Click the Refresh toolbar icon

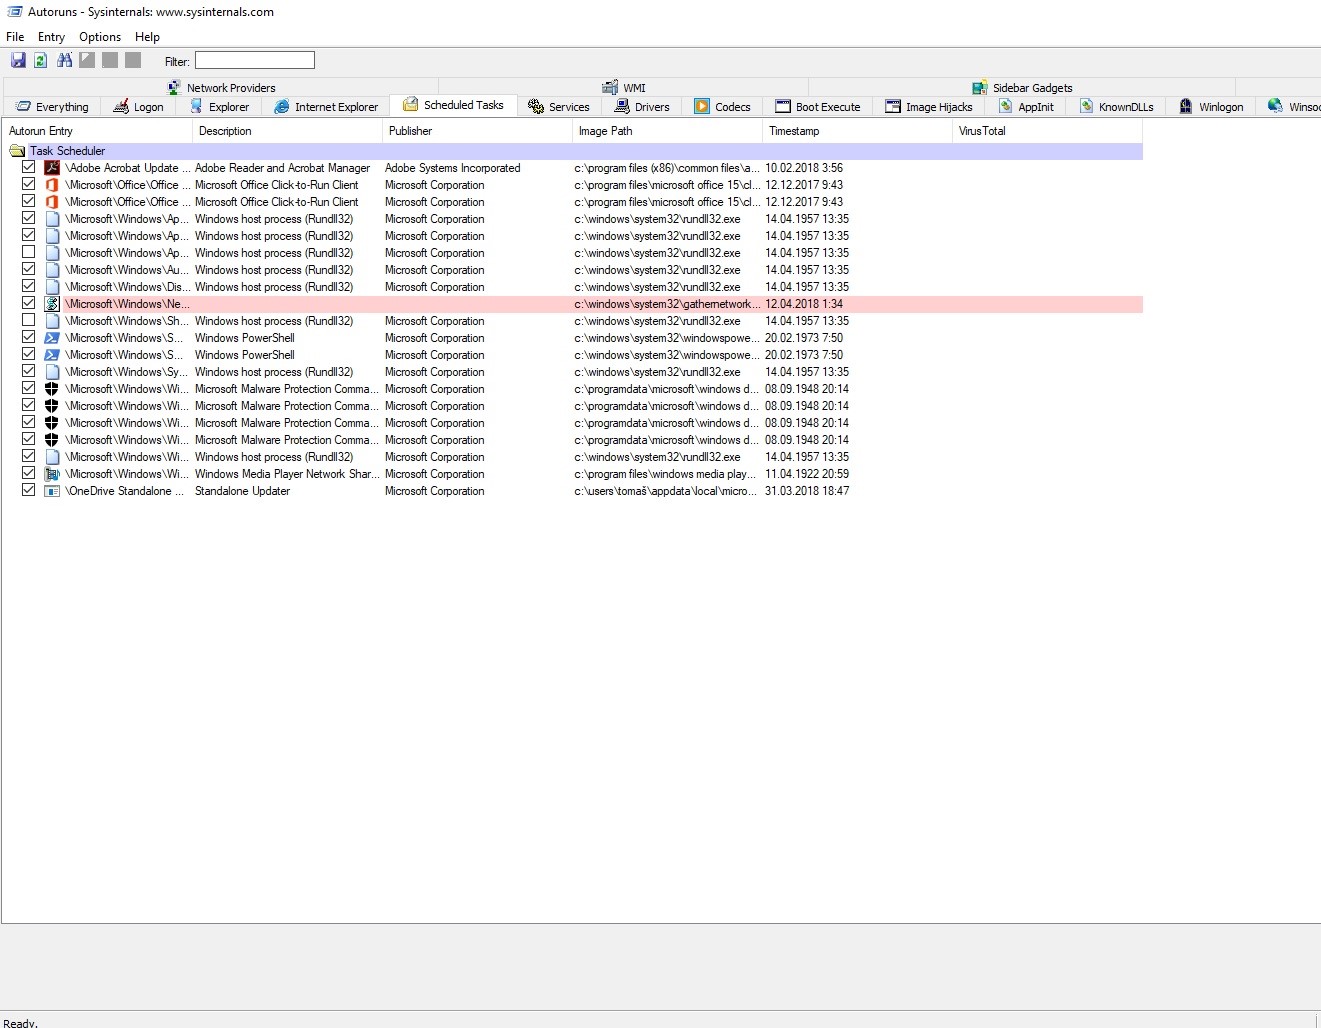point(40,60)
